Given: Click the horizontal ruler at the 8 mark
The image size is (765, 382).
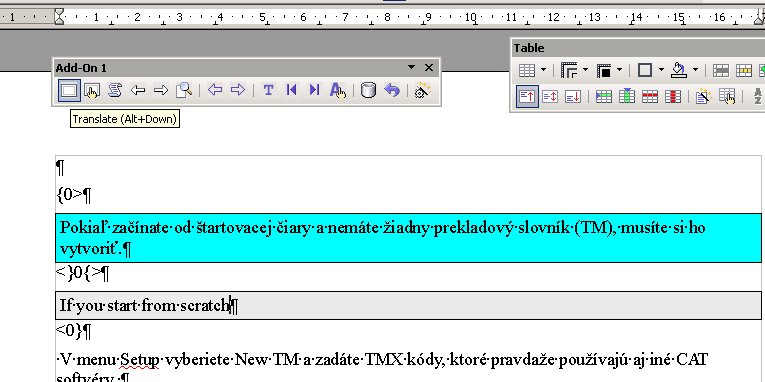Looking at the screenshot, I should point(387,18).
